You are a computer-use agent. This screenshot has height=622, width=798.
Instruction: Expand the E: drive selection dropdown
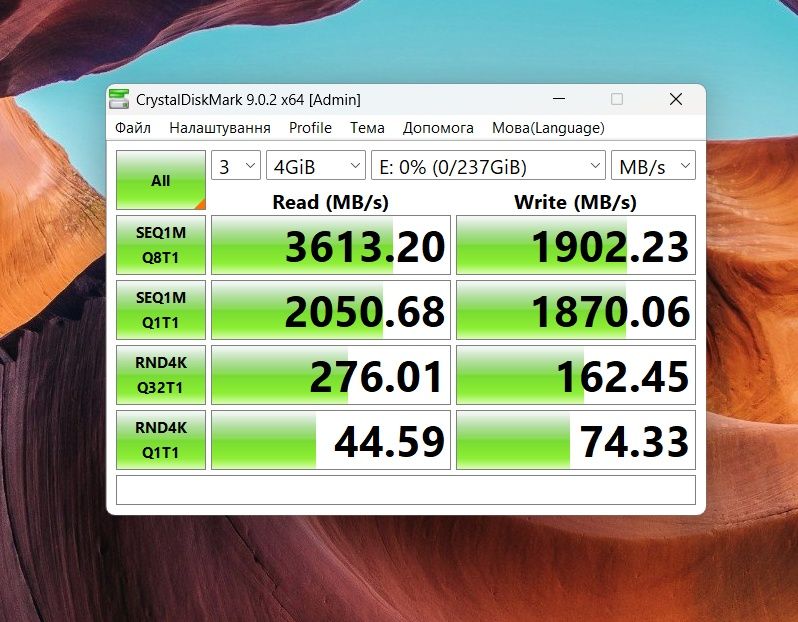click(x=488, y=165)
